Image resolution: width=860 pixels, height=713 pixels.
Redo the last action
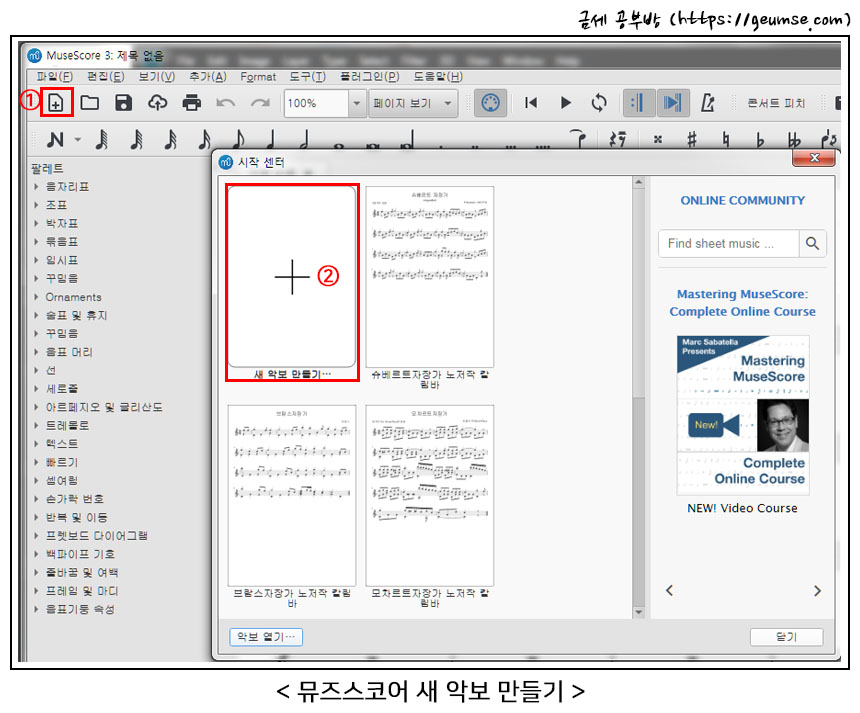[260, 103]
